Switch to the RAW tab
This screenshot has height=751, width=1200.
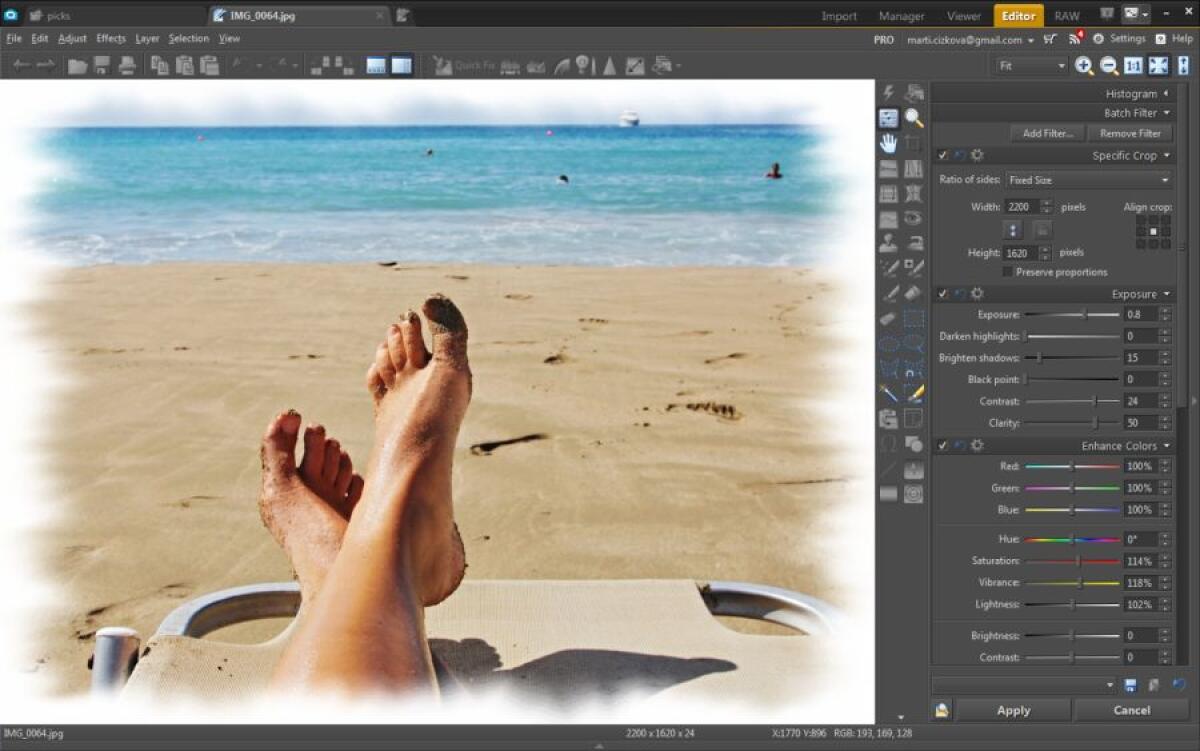point(1066,15)
